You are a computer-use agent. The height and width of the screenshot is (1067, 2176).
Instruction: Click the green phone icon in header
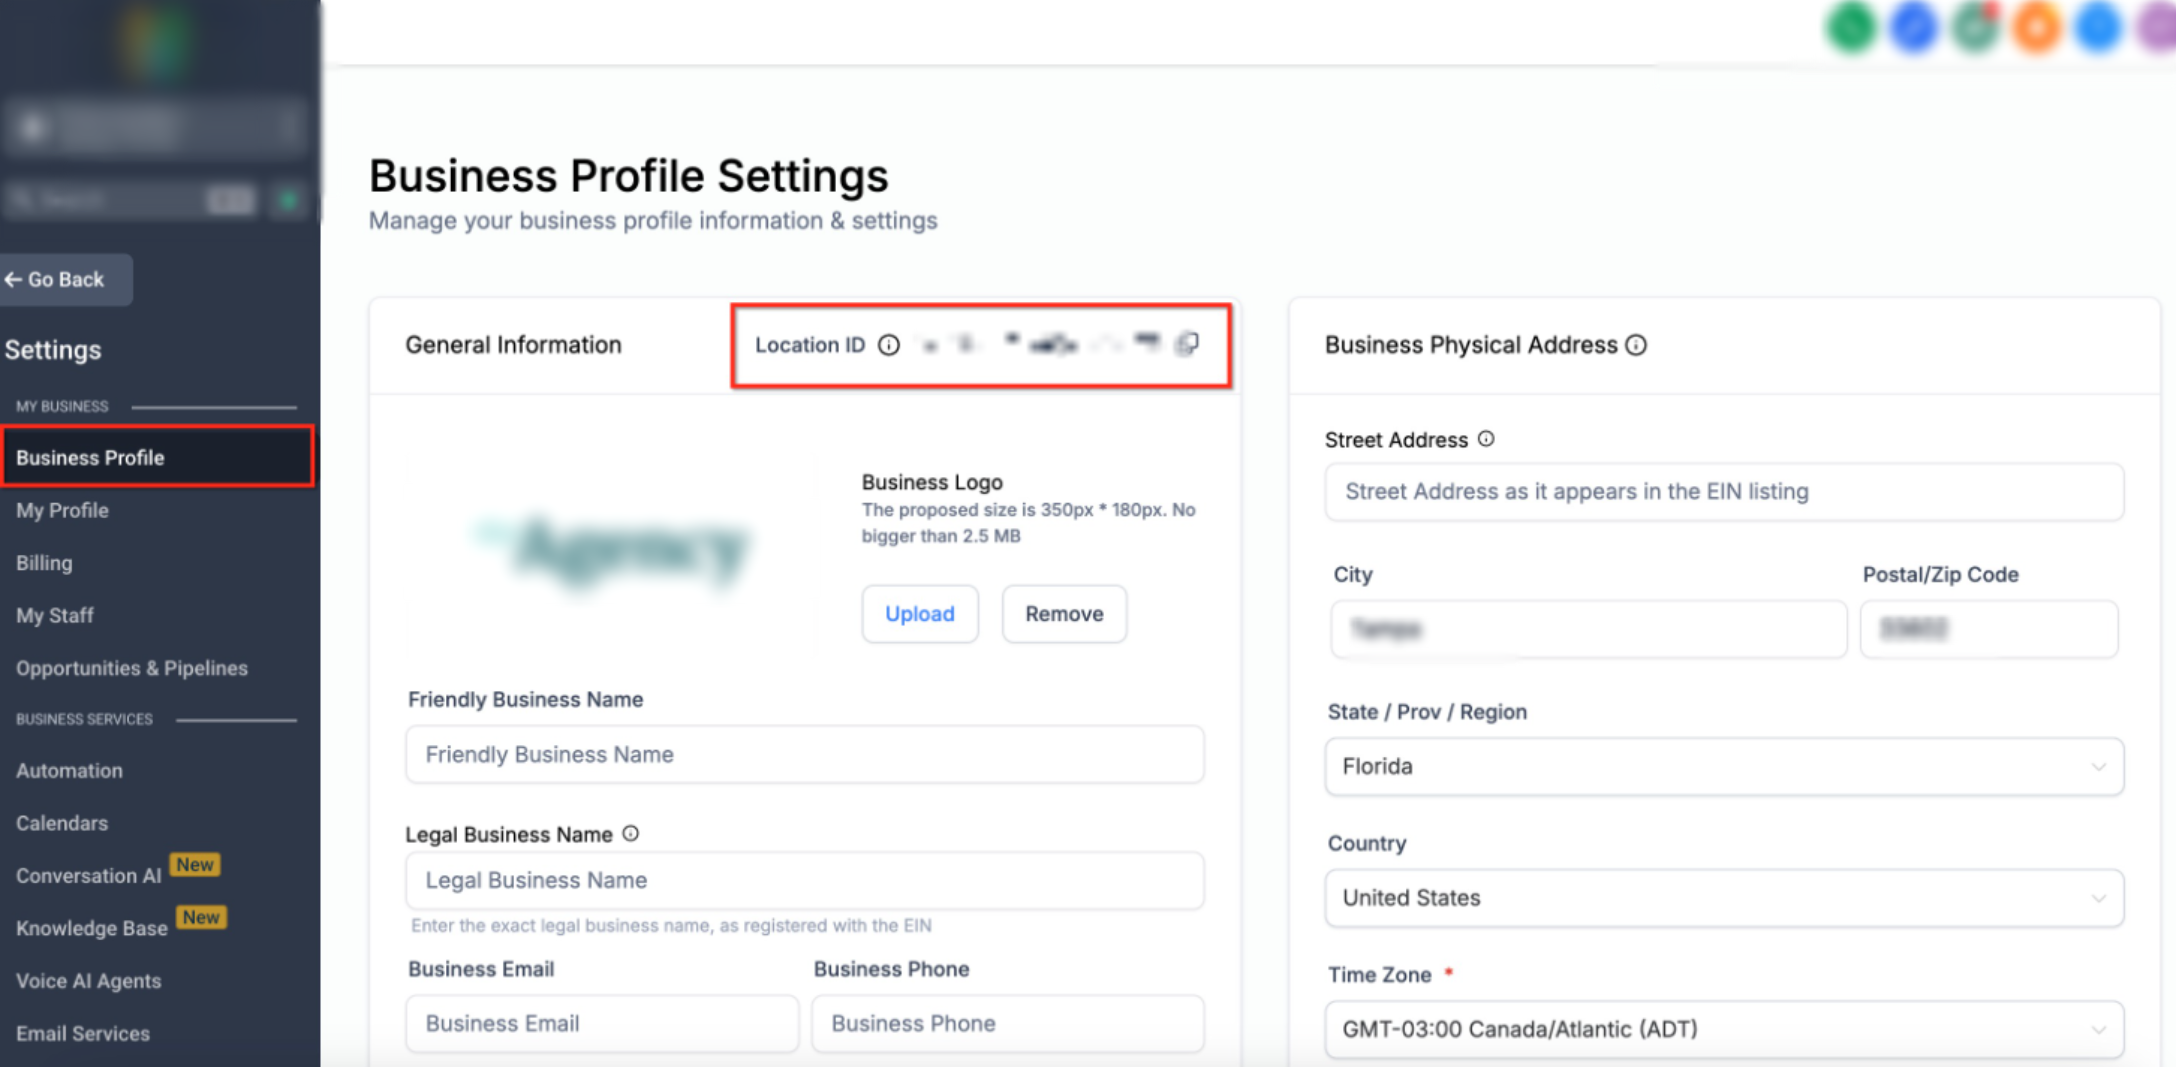(1851, 26)
